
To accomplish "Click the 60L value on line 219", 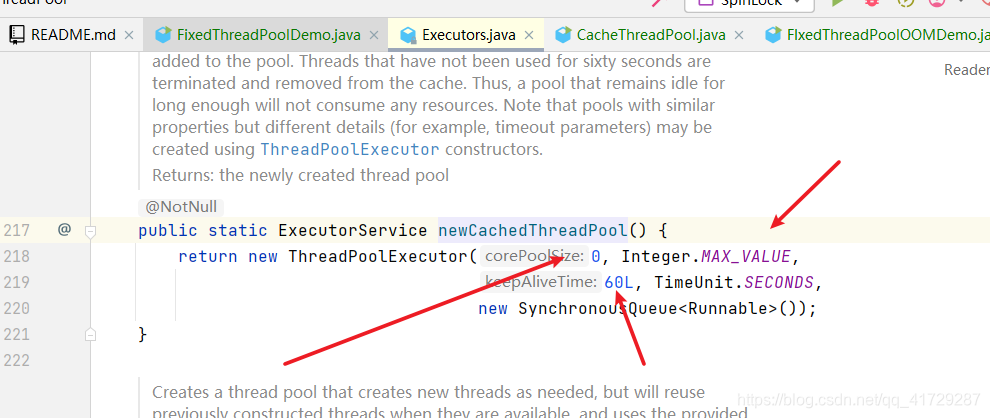I will pyautogui.click(x=619, y=282).
